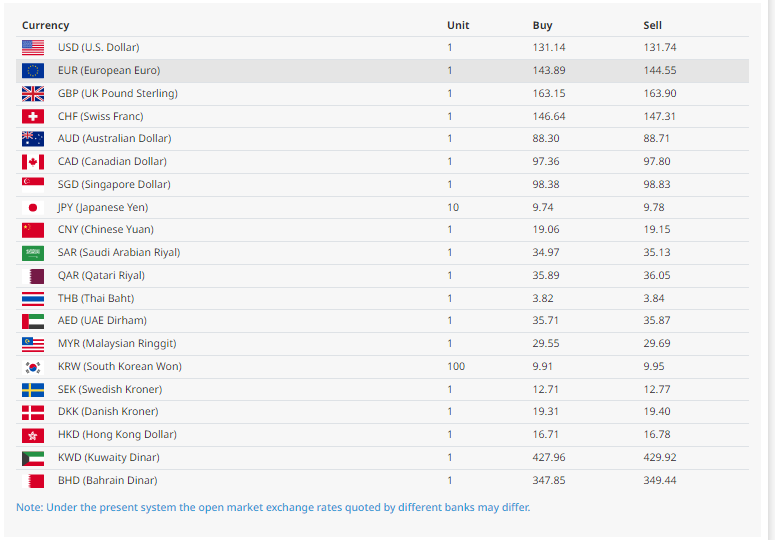The height and width of the screenshot is (540, 775).
Task: Click the GBP sell rate 163.90
Action: click(660, 94)
